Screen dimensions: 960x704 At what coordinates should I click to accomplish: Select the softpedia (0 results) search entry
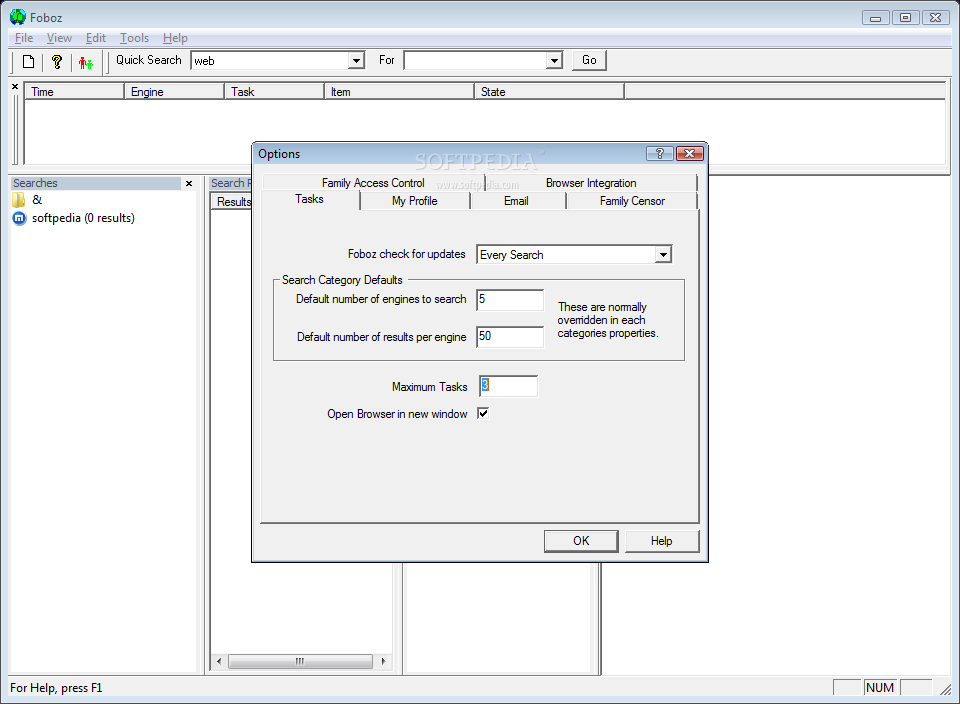tap(83, 218)
